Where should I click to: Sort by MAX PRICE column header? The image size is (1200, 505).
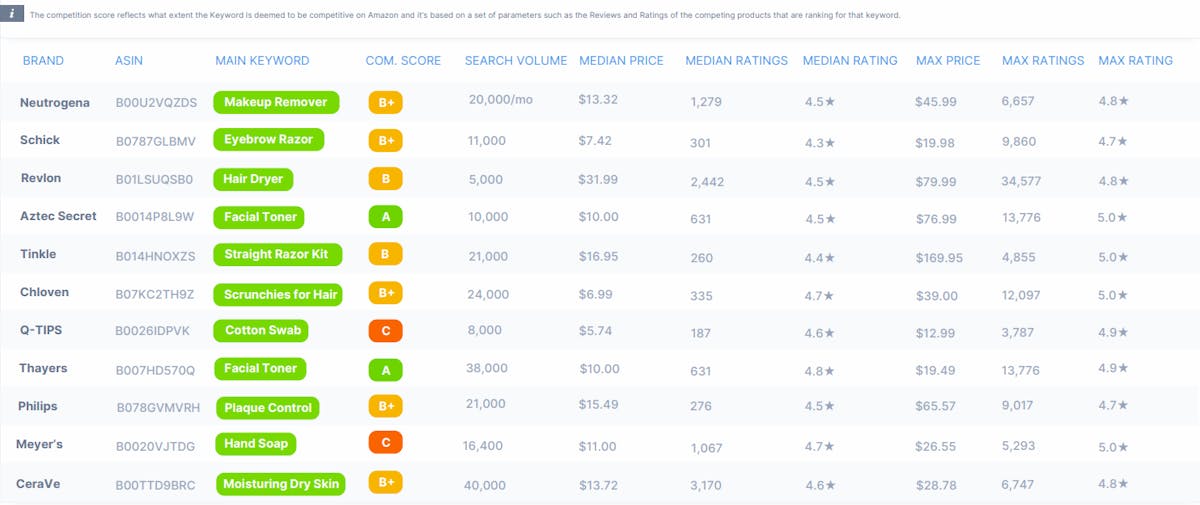click(x=948, y=61)
